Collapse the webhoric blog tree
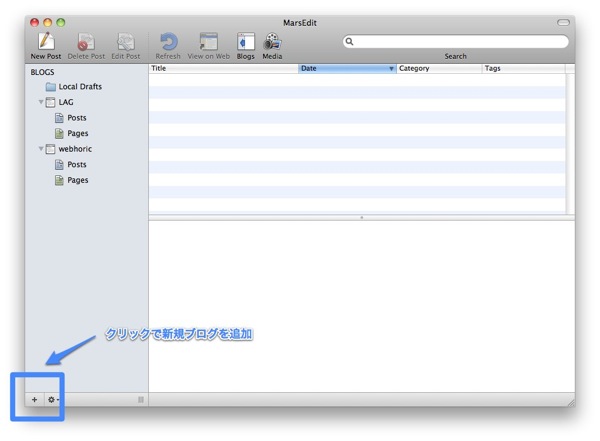This screenshot has height=441, width=600. tap(41, 149)
